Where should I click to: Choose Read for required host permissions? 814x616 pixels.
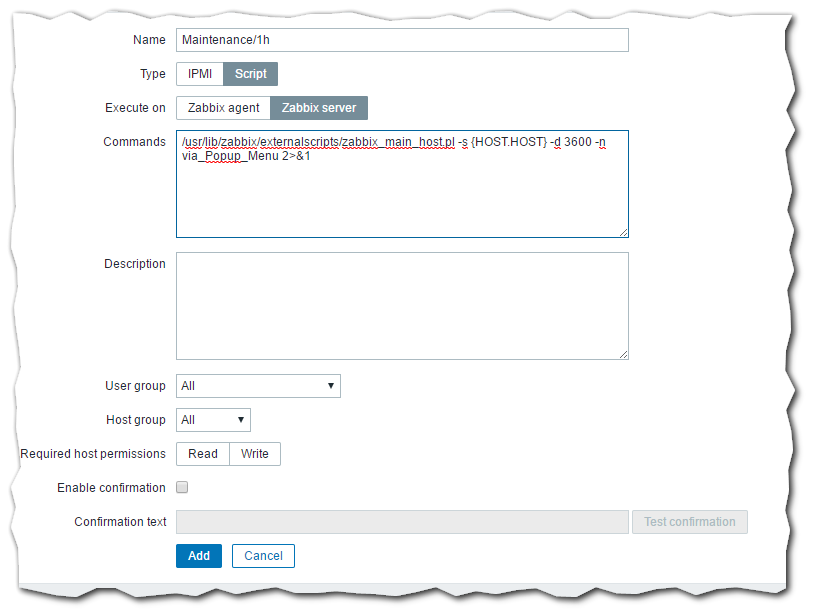[203, 454]
